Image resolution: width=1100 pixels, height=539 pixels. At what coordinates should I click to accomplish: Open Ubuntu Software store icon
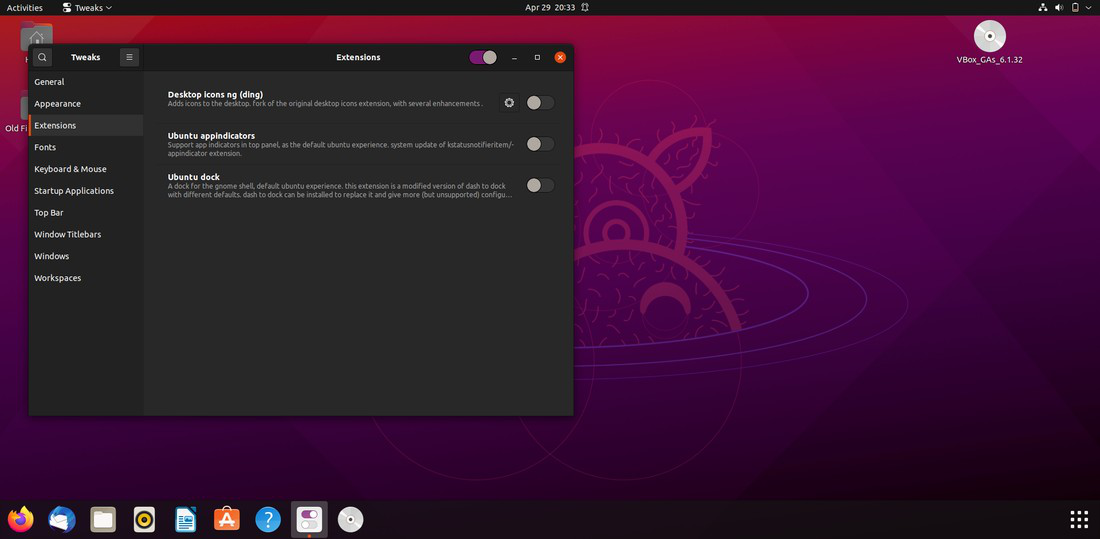tap(227, 520)
